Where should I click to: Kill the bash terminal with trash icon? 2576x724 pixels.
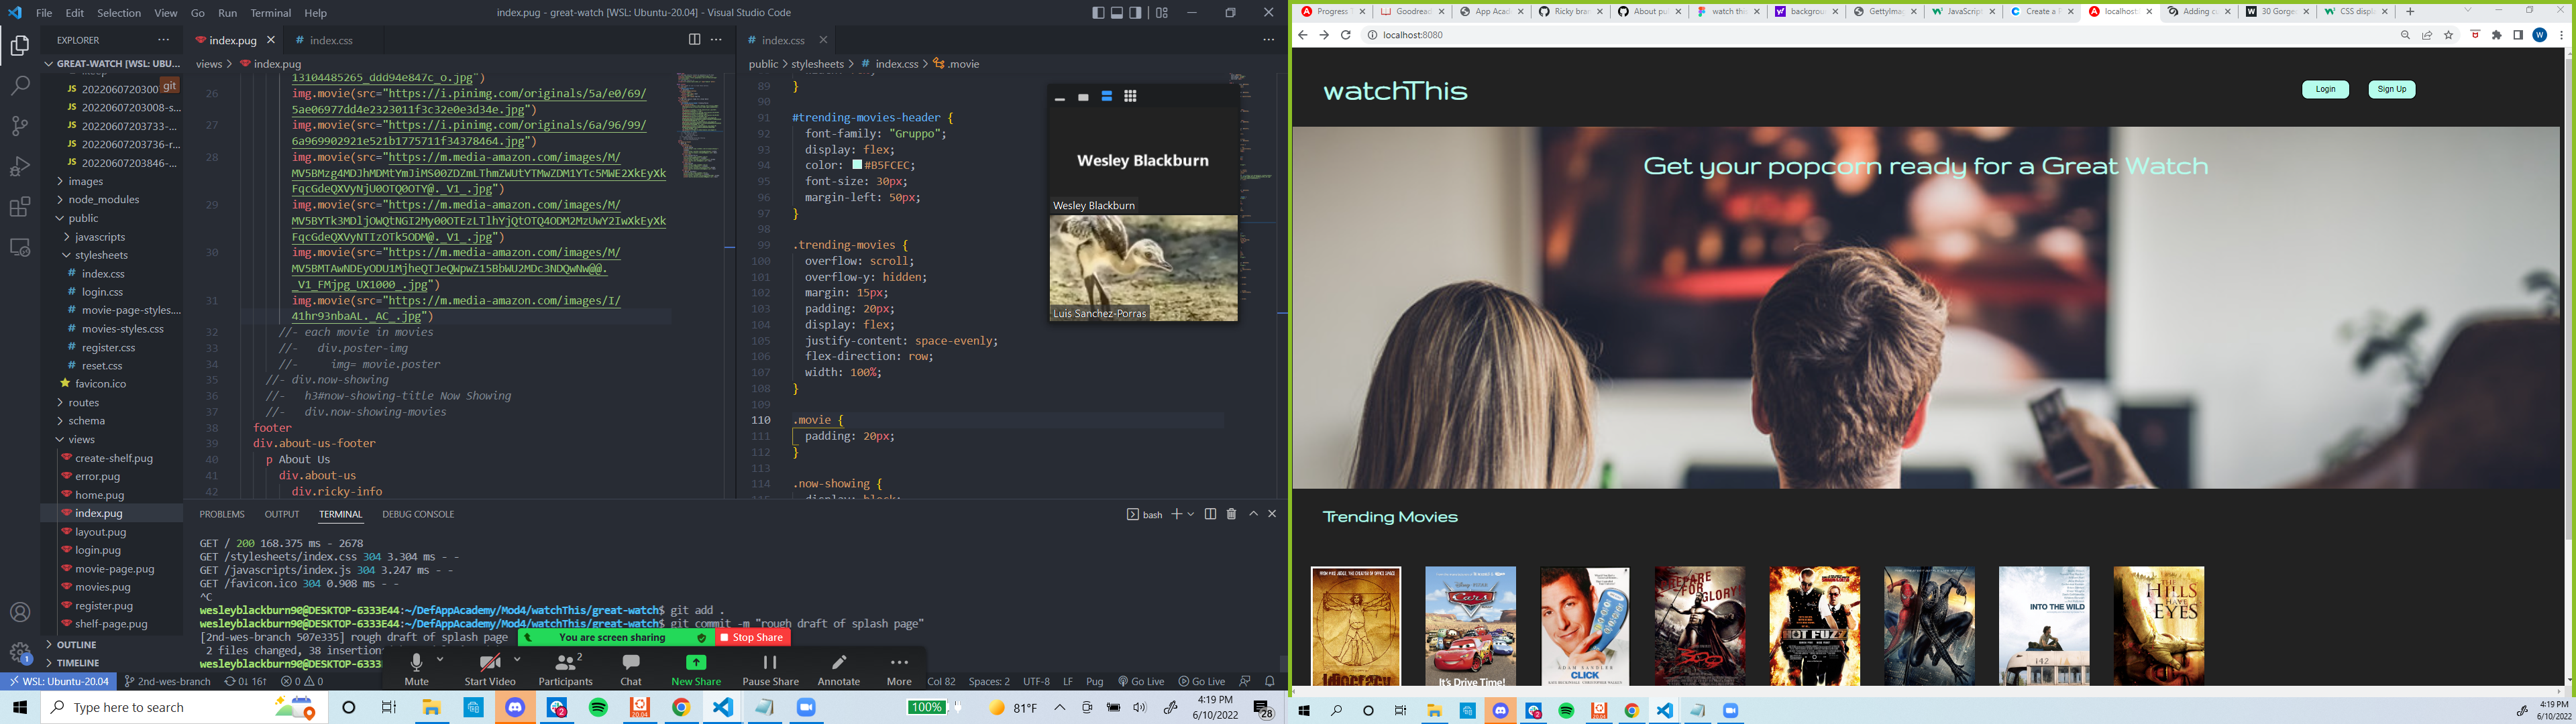click(x=1231, y=514)
